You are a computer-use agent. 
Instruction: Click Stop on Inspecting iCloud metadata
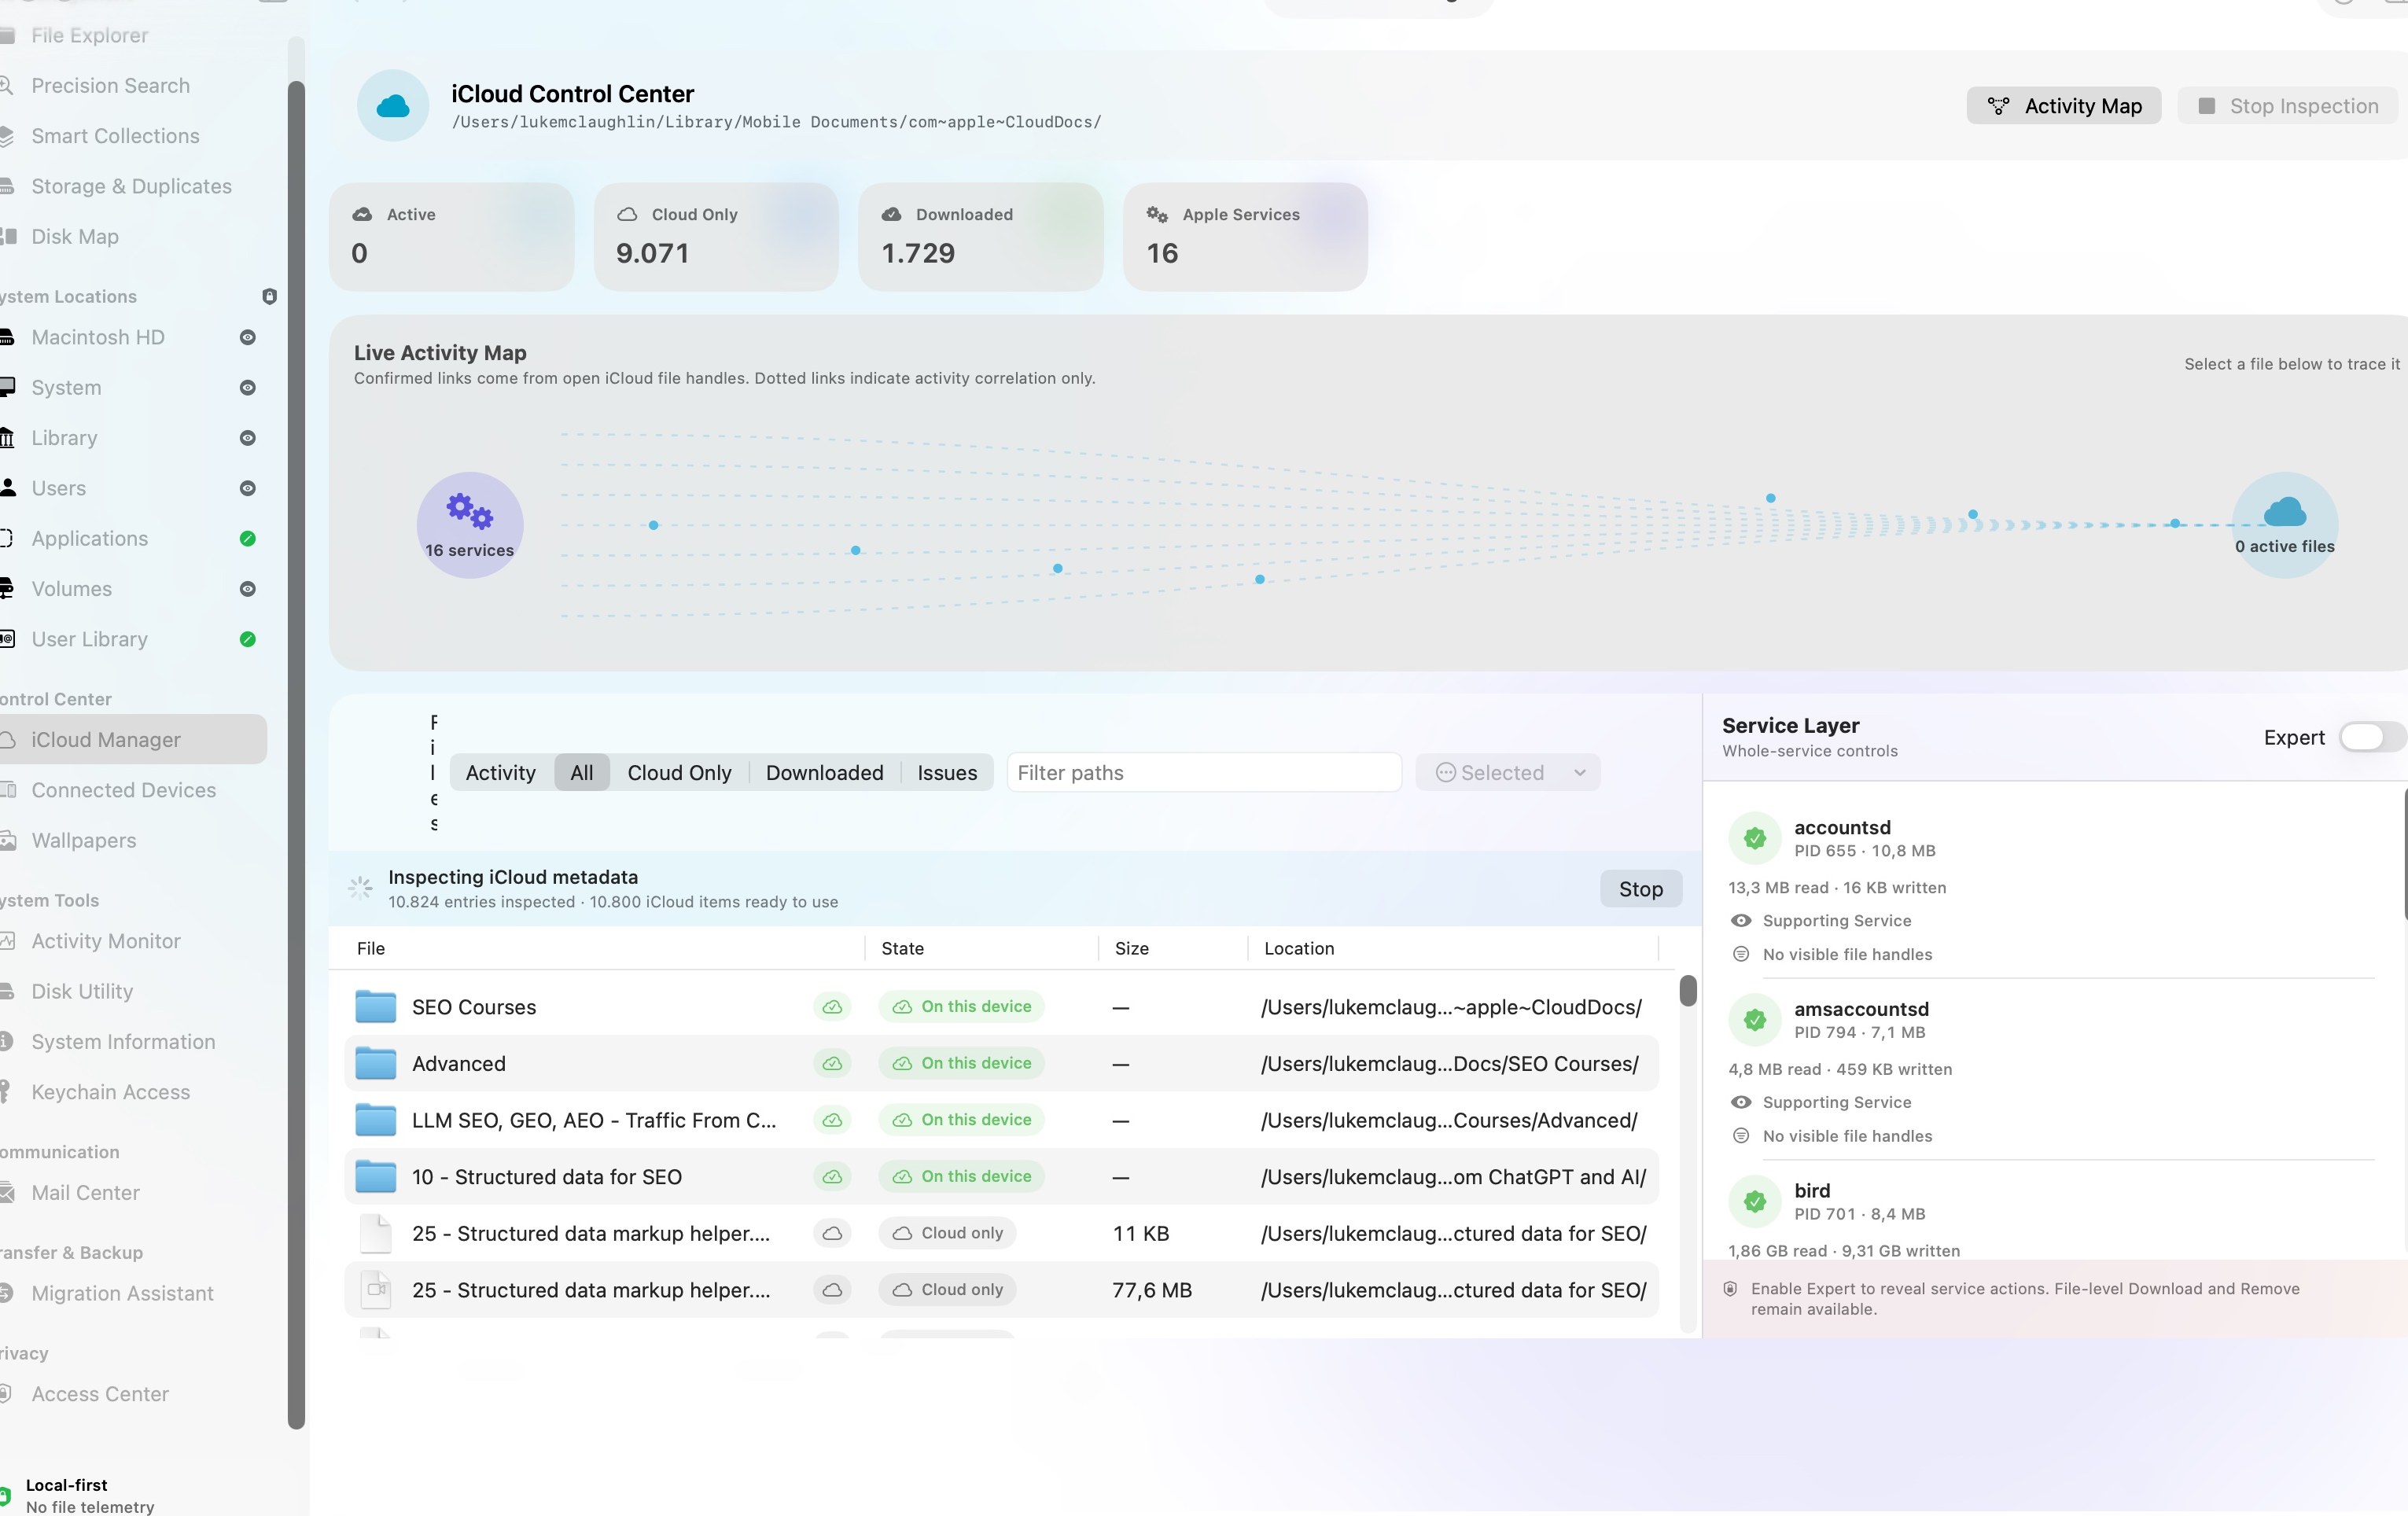[1641, 888]
